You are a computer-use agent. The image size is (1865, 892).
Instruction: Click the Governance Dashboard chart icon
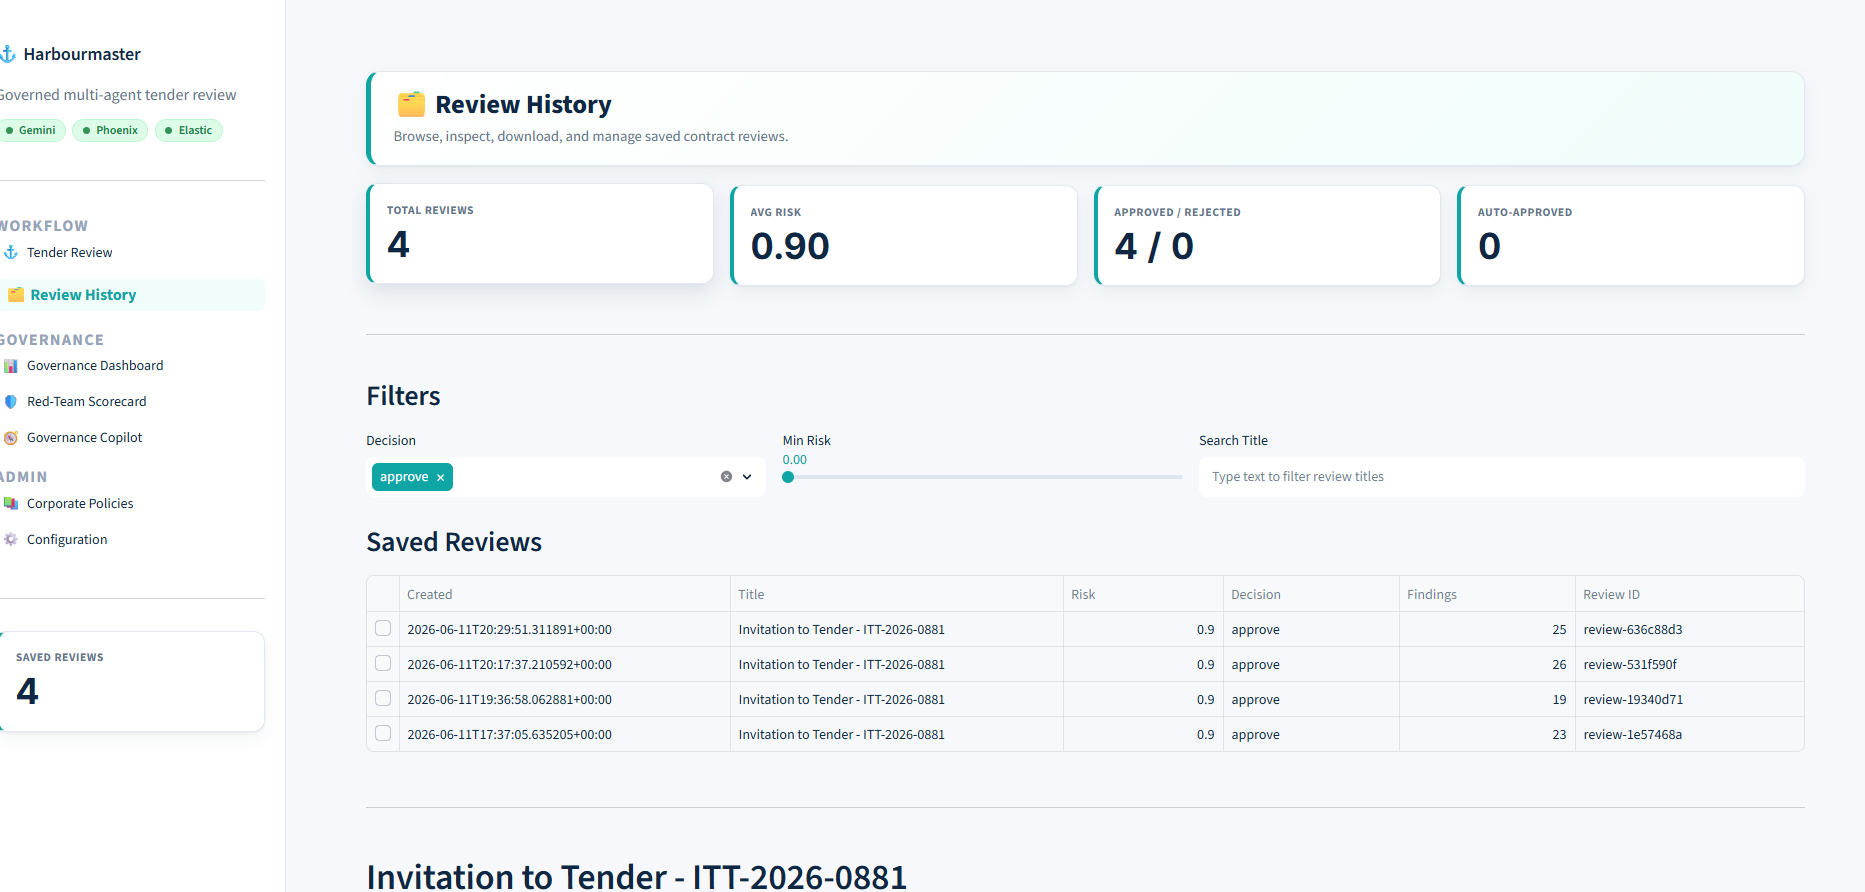[x=11, y=366]
